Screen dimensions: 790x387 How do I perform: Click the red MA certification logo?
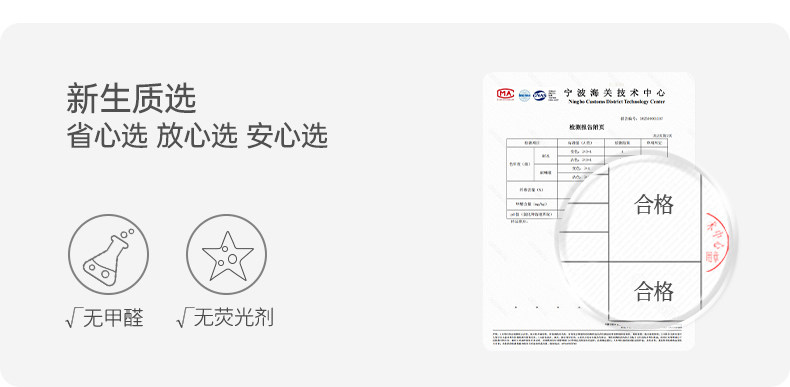pyautogui.click(x=505, y=94)
